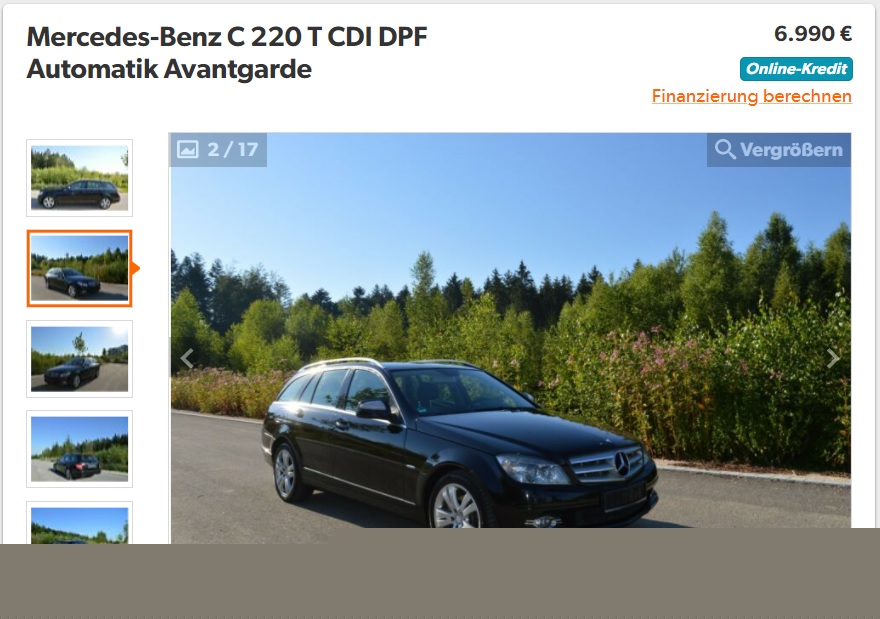The height and width of the screenshot is (619, 880).
Task: Select the highlighted second thumbnail
Action: pos(80,268)
